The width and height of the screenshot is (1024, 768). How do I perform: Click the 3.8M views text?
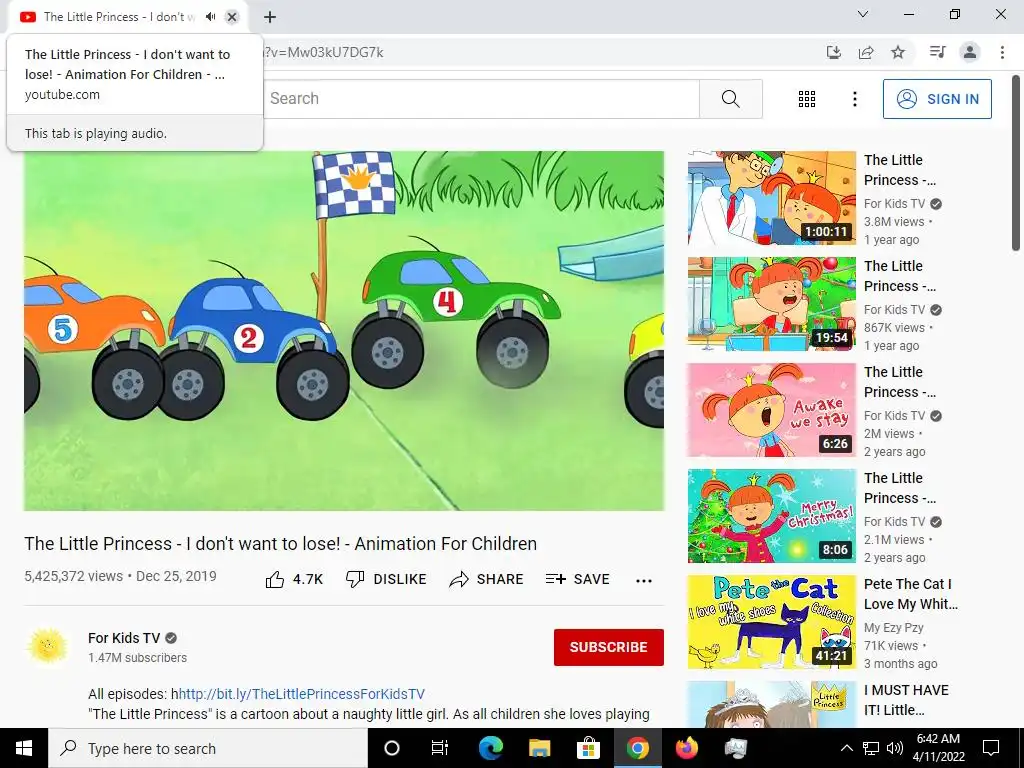tap(894, 222)
